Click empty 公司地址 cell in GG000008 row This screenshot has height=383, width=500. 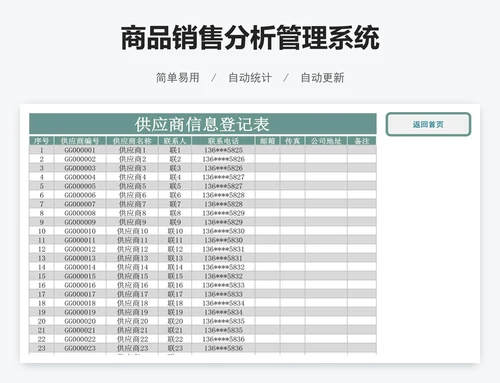coord(326,213)
